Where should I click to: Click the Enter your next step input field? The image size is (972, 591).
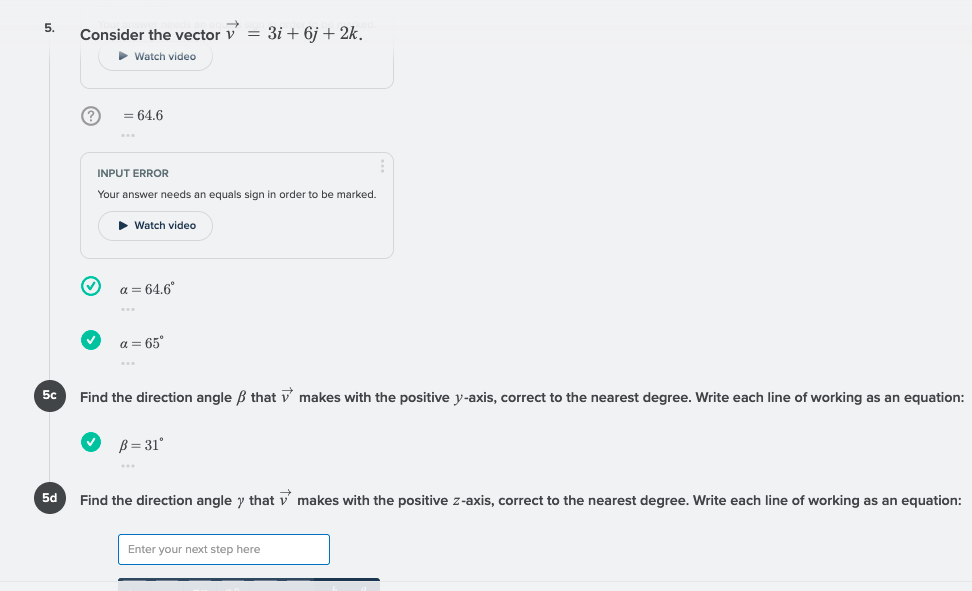click(x=223, y=549)
